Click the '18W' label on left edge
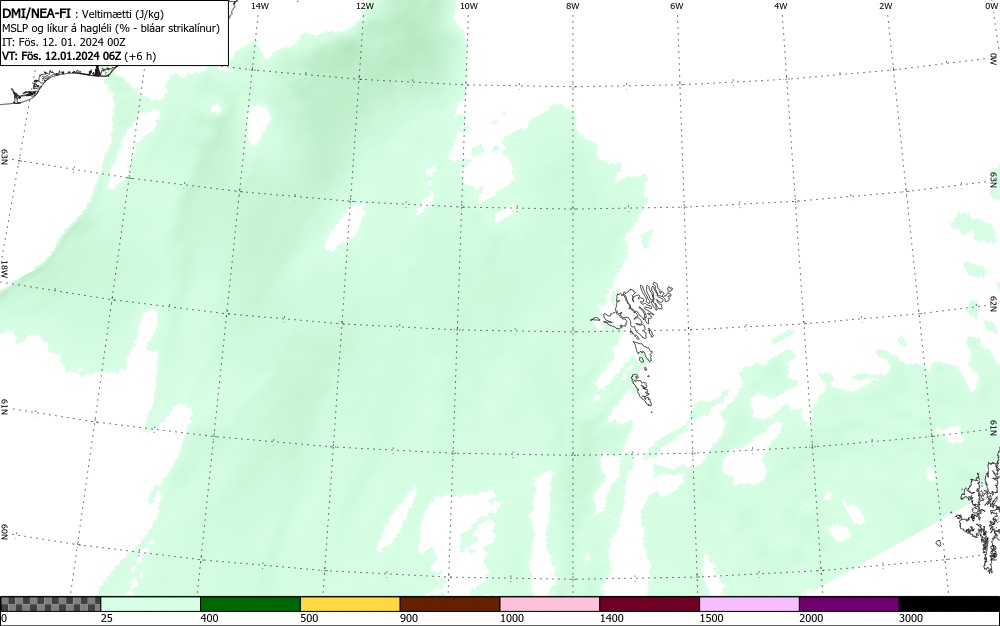This screenshot has width=1000, height=626. pyautogui.click(x=4, y=268)
